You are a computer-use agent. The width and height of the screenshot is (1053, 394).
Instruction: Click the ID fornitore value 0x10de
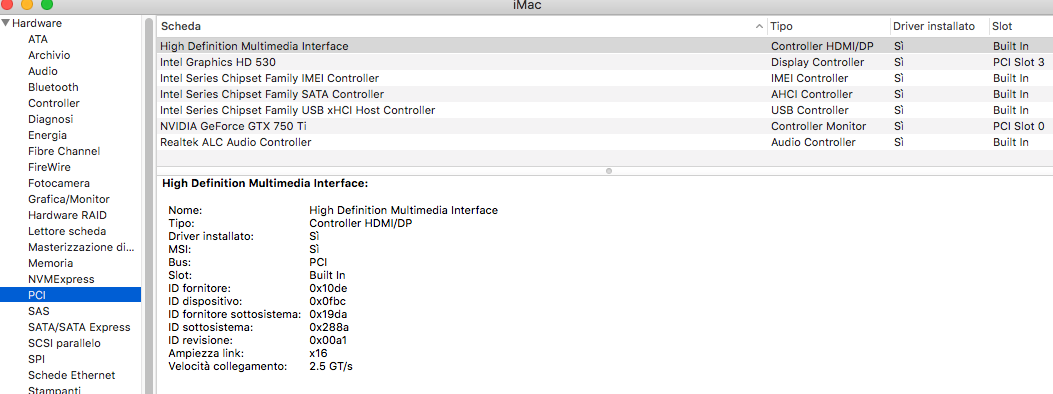tap(328, 289)
